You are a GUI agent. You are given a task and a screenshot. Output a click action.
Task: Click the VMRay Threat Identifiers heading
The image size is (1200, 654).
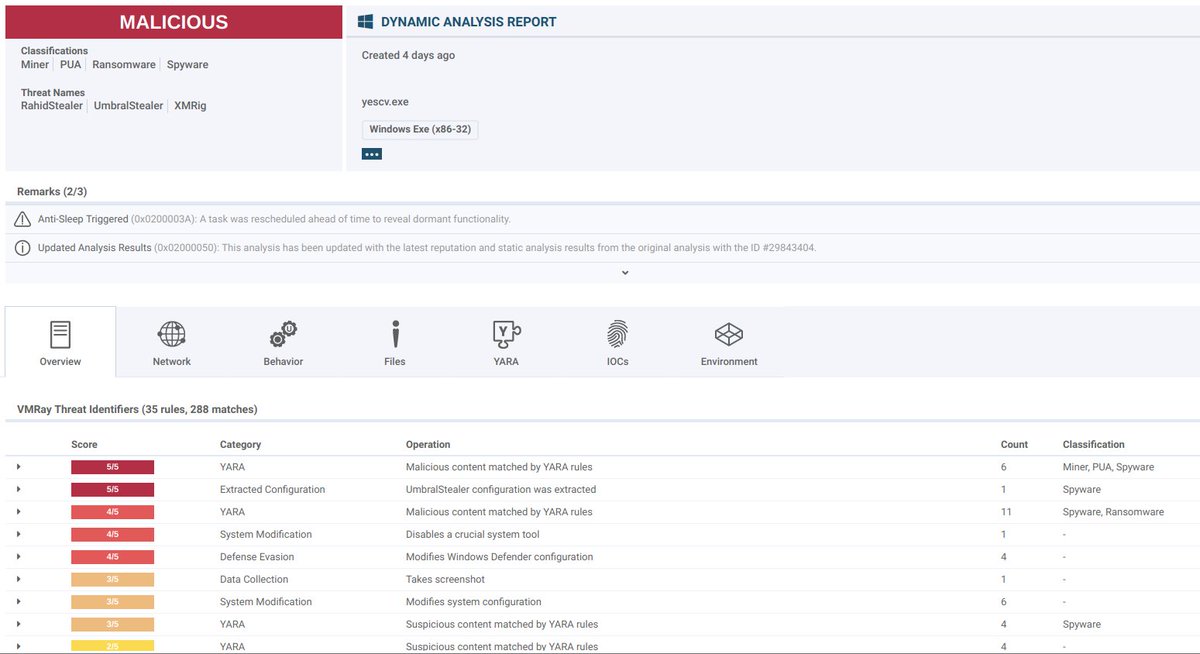tap(137, 409)
